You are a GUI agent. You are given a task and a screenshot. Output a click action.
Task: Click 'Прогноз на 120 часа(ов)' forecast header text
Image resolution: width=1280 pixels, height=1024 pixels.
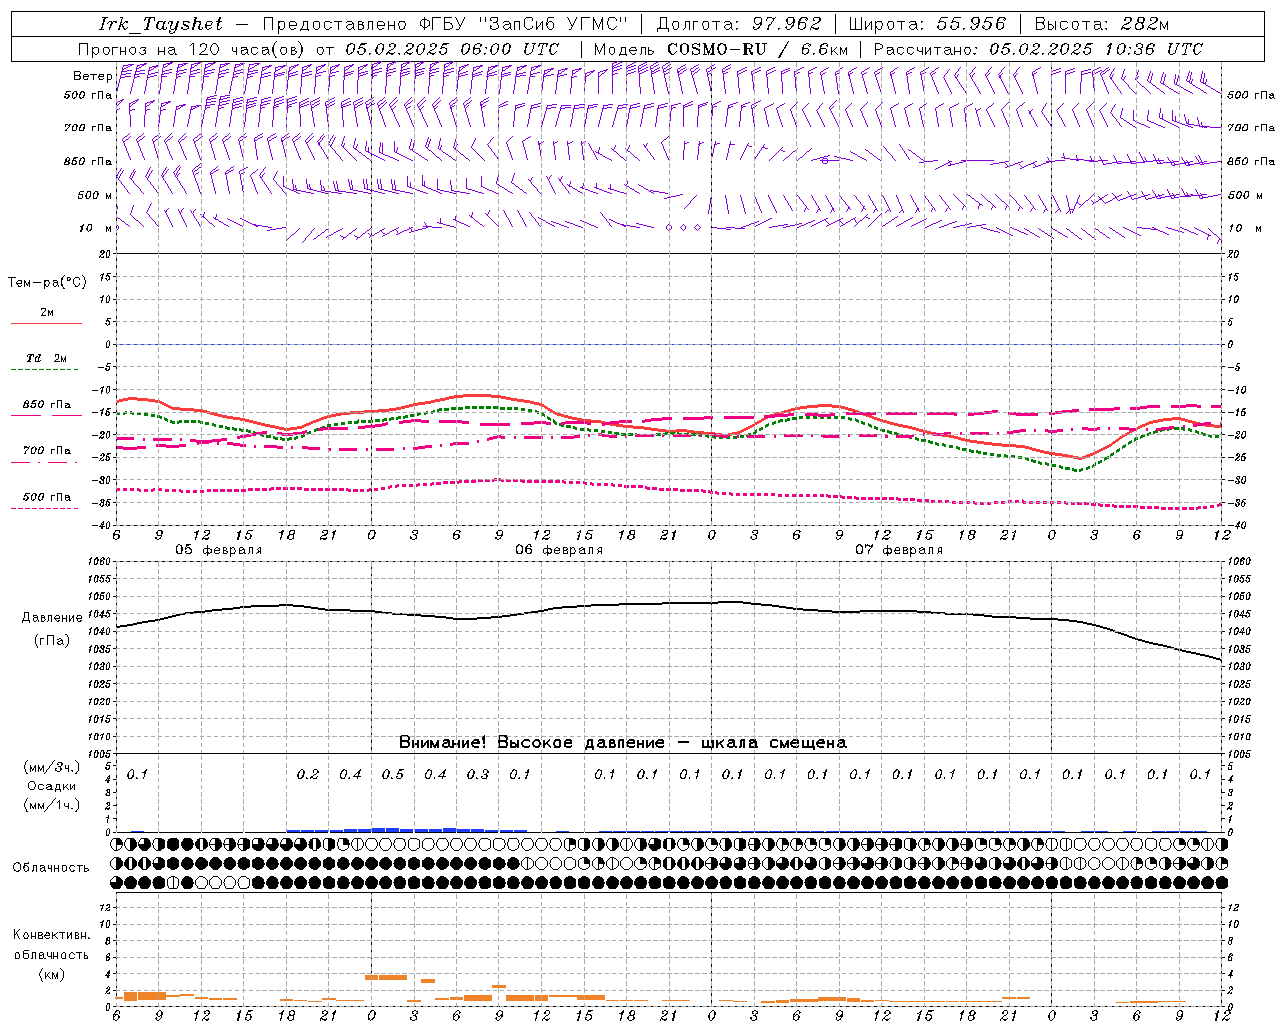click(192, 49)
